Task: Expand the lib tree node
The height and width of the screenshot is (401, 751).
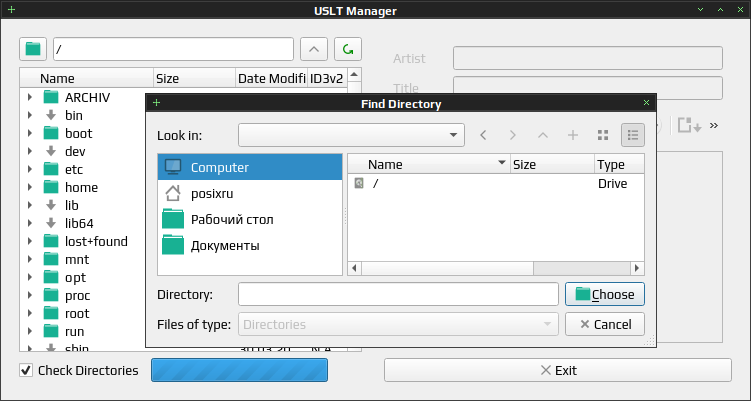Action: pos(30,206)
